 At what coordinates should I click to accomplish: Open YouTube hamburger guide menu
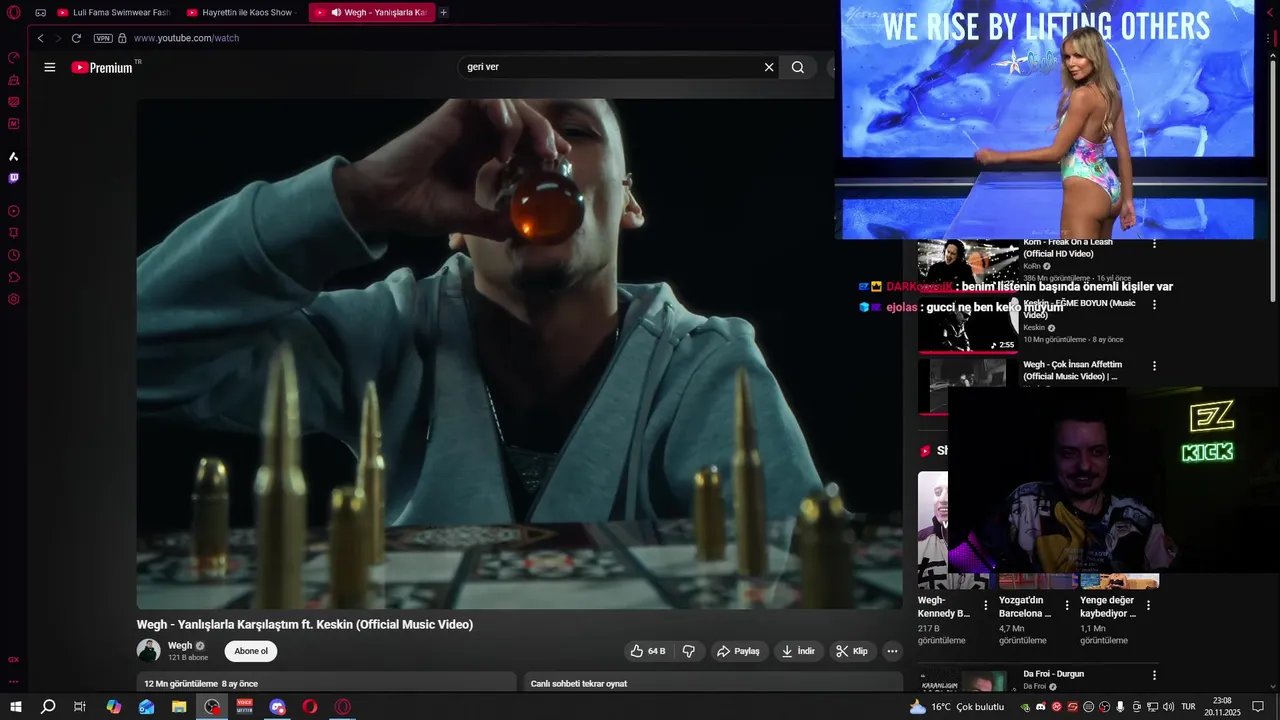point(50,67)
